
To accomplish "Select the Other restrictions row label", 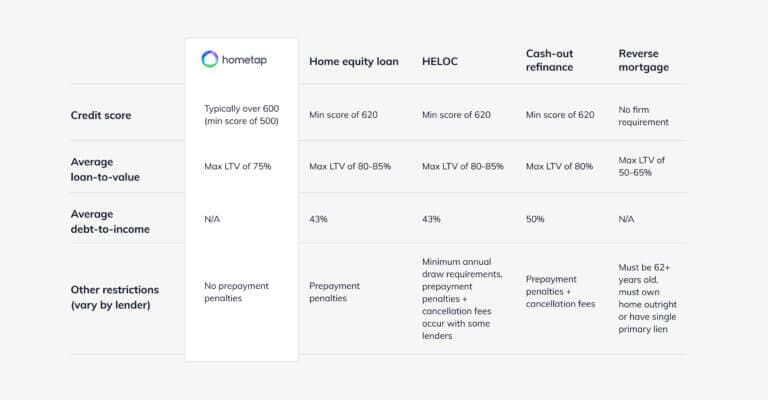I will tap(115, 297).
